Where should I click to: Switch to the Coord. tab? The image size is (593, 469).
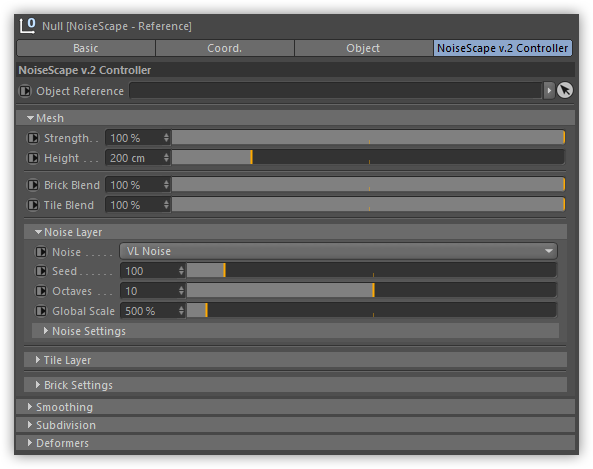tap(225, 48)
